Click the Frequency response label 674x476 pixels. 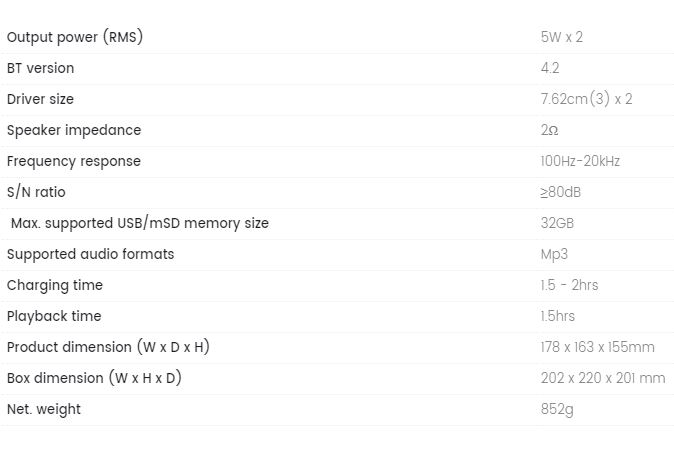coord(74,161)
